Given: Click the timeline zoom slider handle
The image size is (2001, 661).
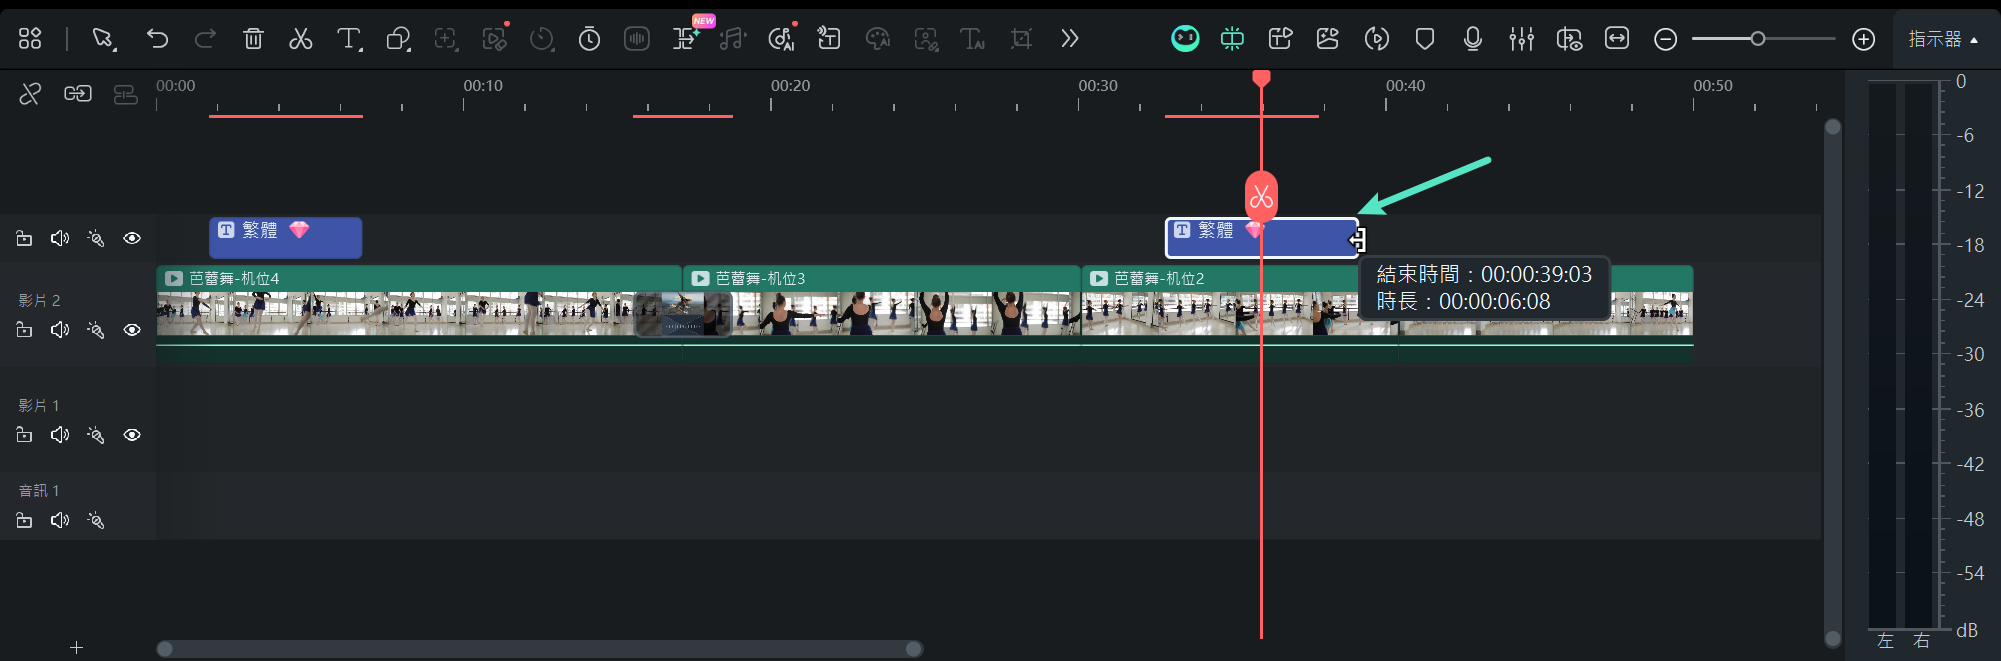Looking at the screenshot, I should pos(1757,39).
